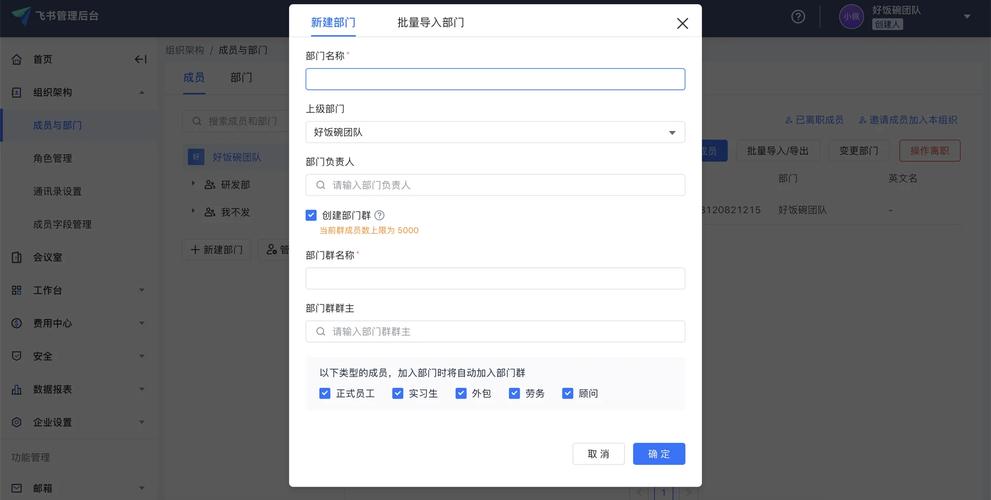
Task: Open 角色管理 in sidebar
Action: pos(52,158)
